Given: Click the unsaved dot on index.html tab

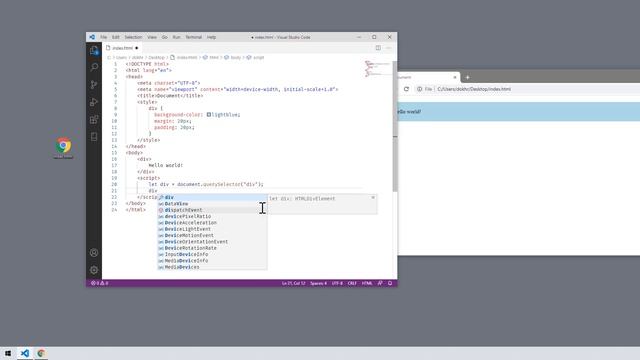Looking at the screenshot, I should pos(137,48).
